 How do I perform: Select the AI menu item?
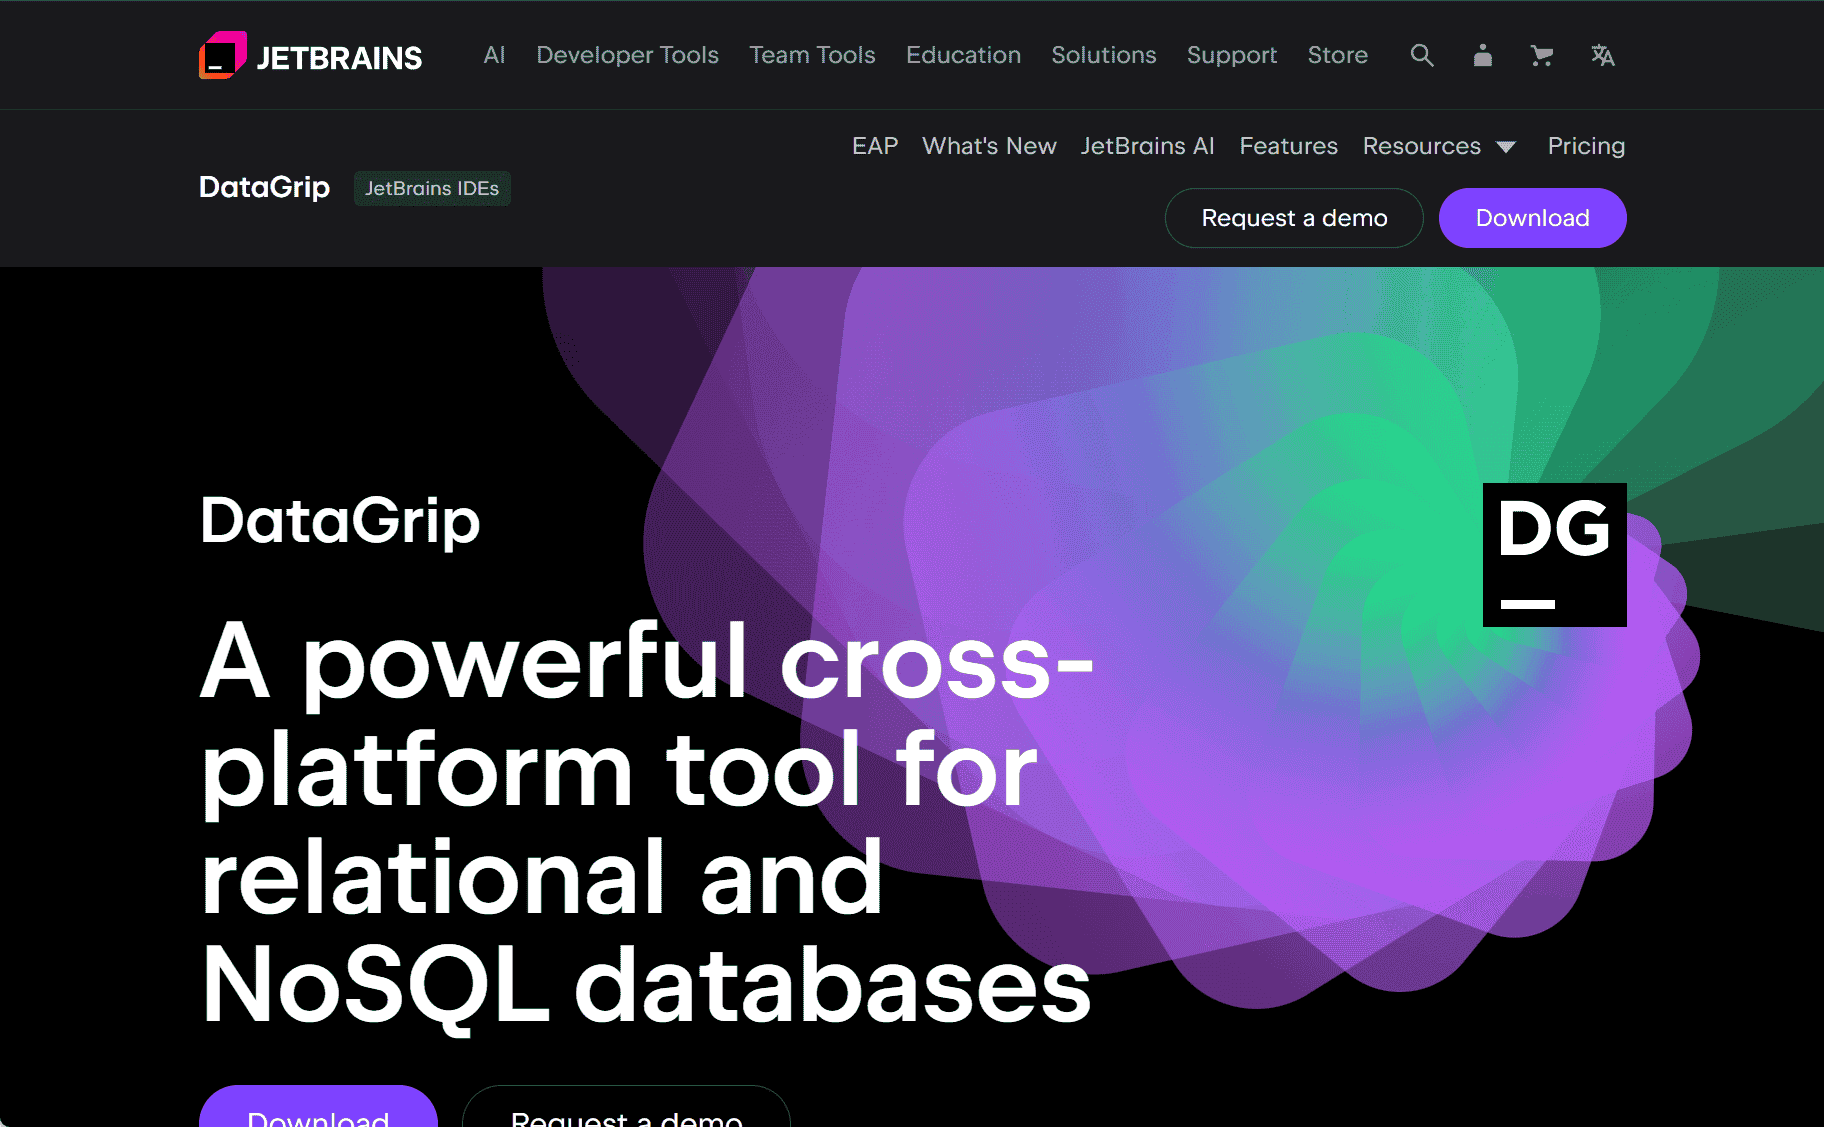493,55
